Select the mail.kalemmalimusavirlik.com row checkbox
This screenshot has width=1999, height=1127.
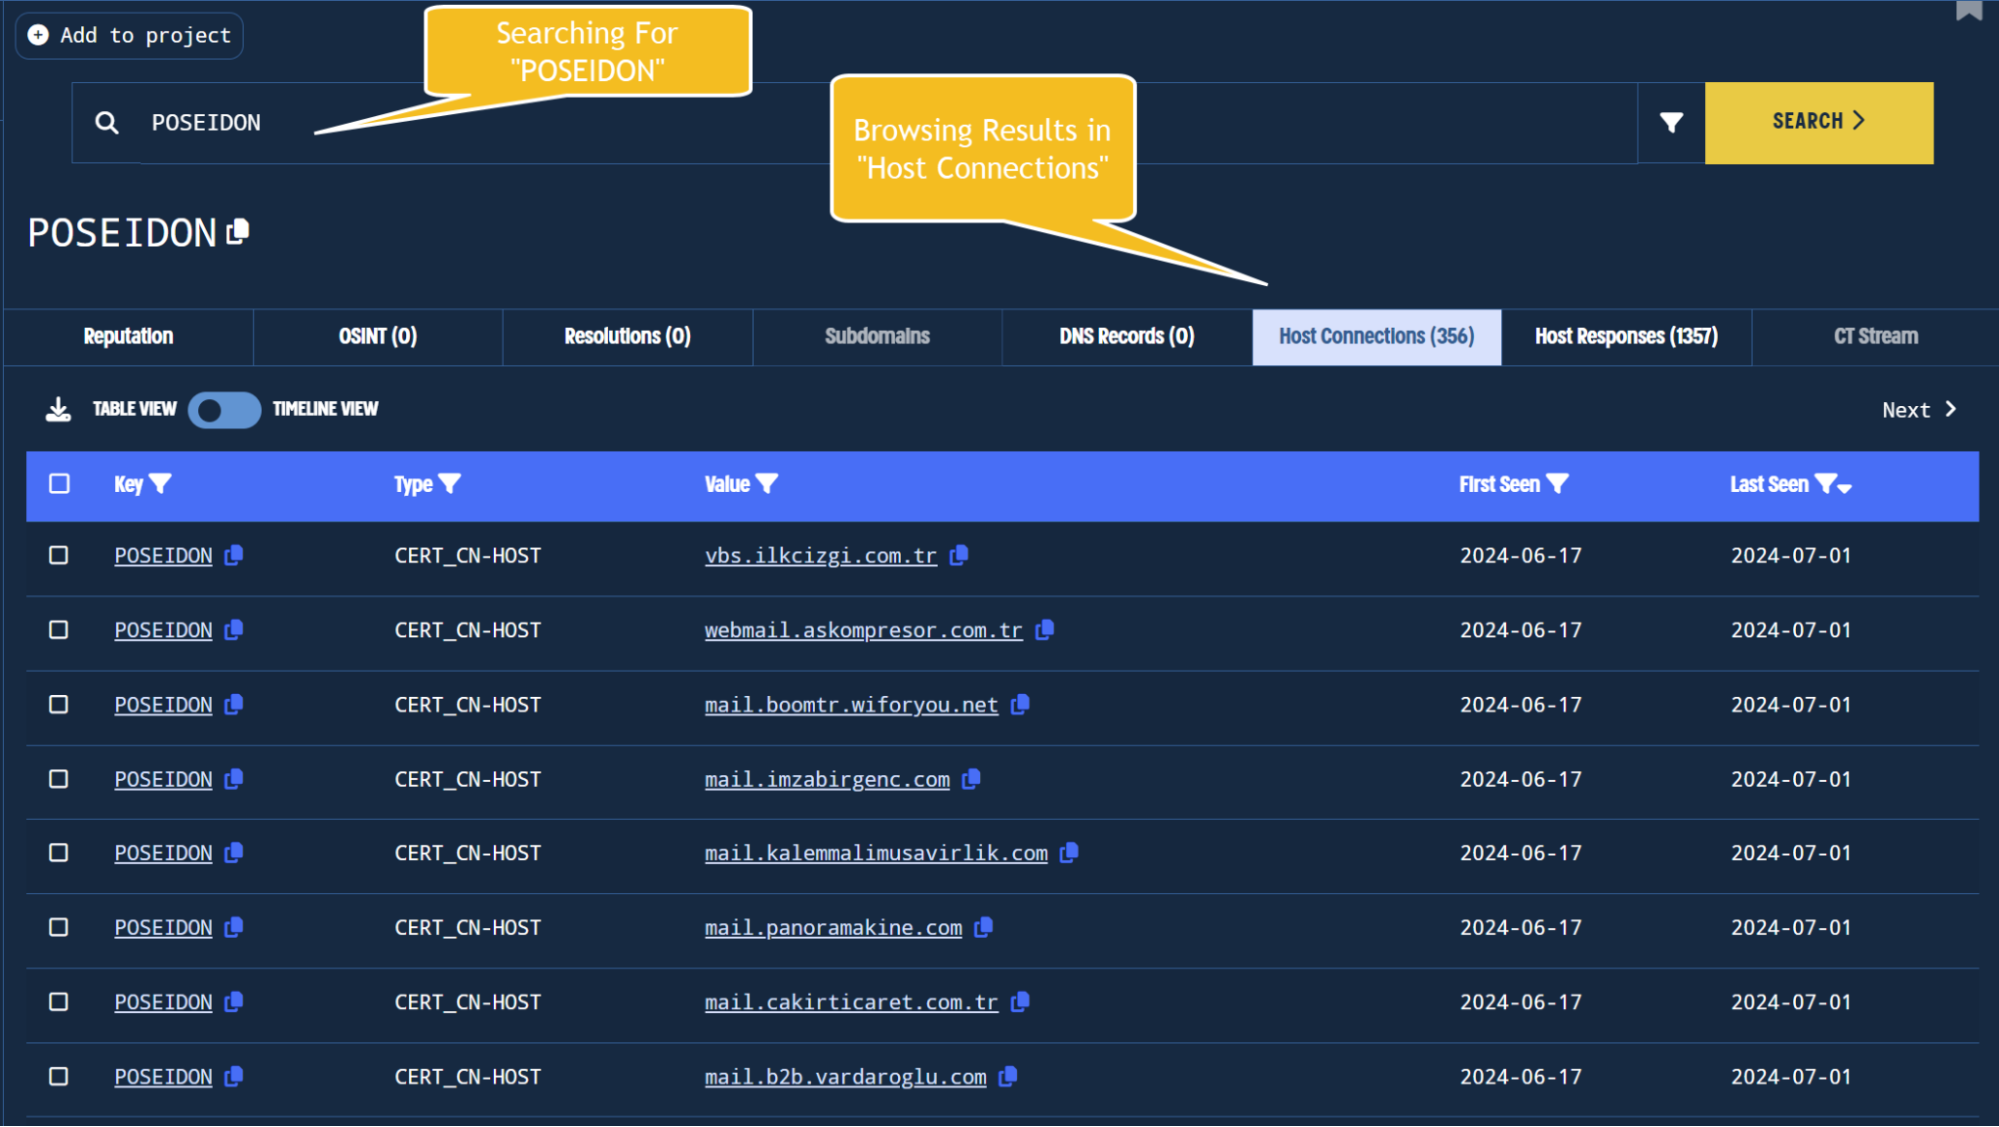pyautogui.click(x=59, y=853)
